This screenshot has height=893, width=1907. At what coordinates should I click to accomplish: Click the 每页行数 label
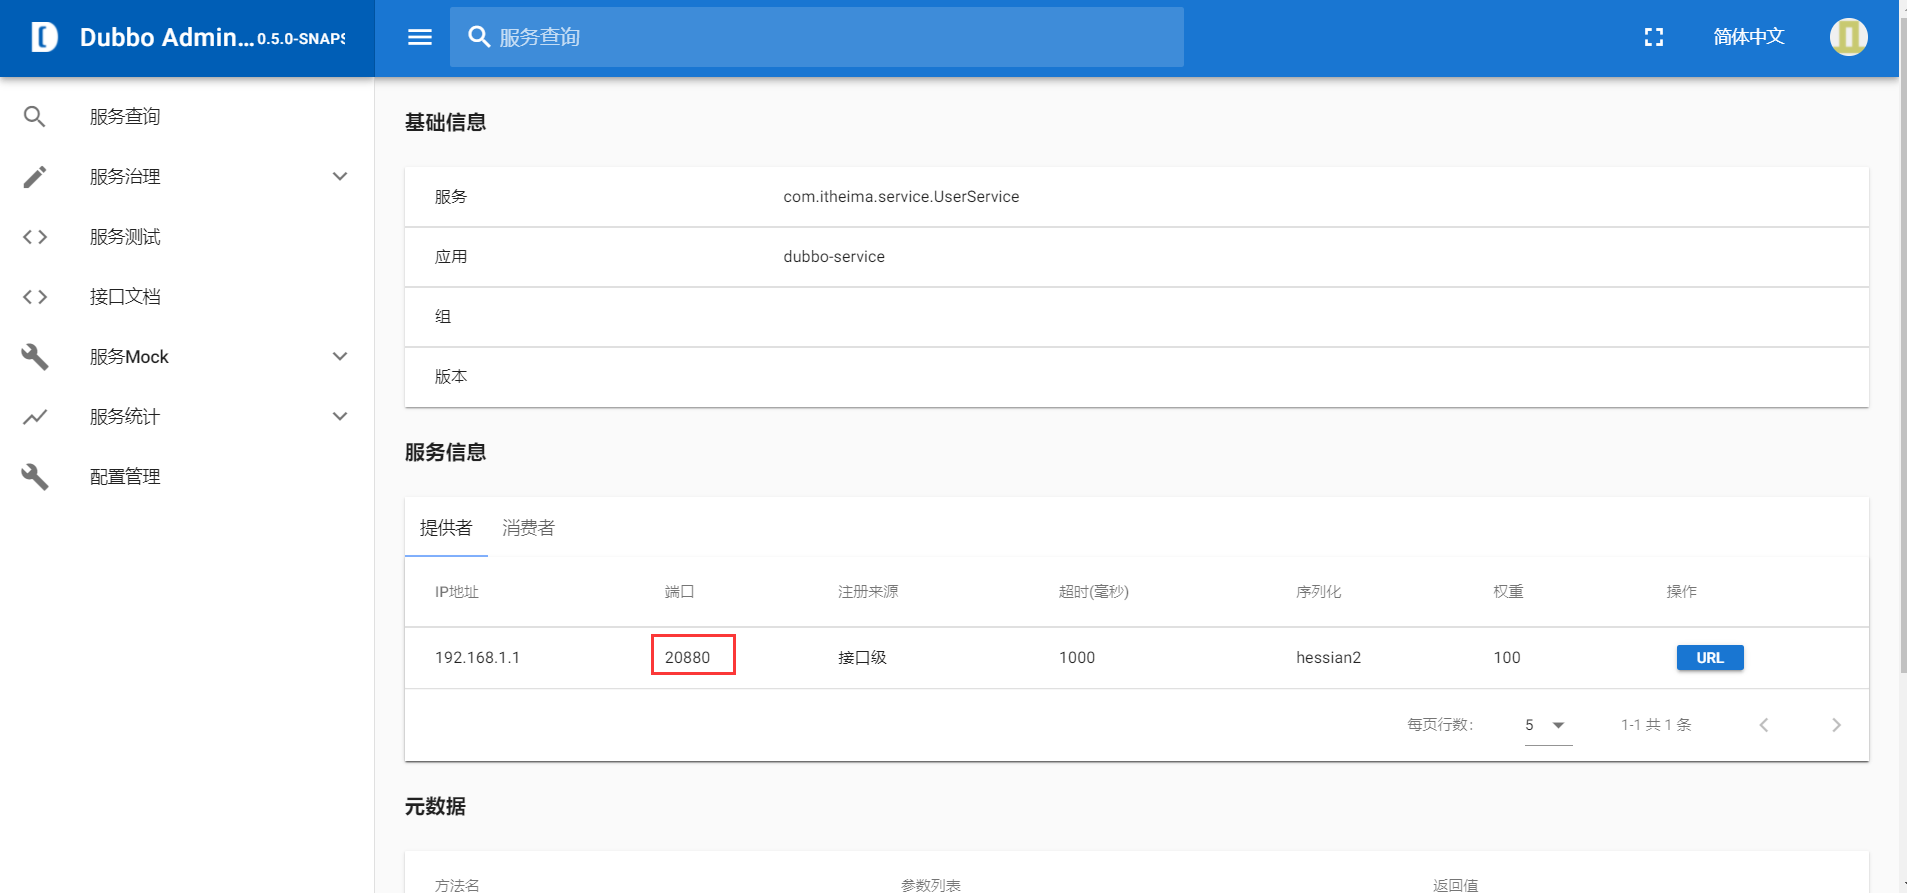pos(1440,725)
